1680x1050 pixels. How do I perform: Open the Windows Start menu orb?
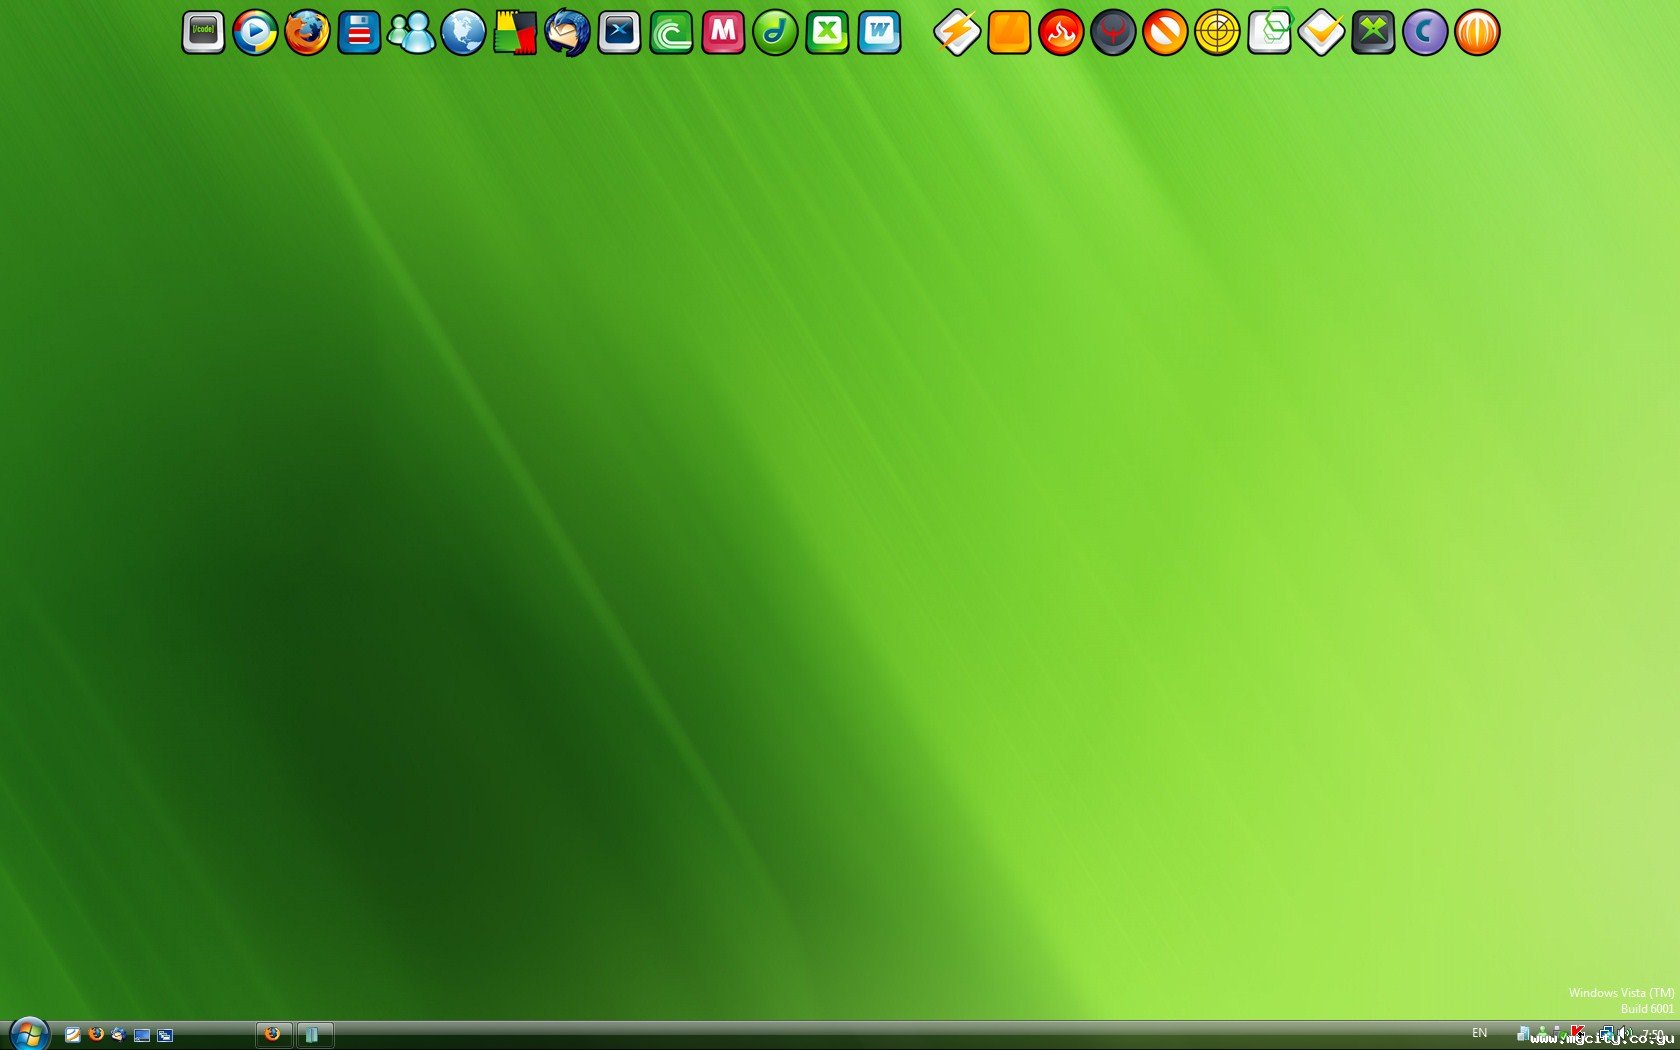[x=29, y=1034]
